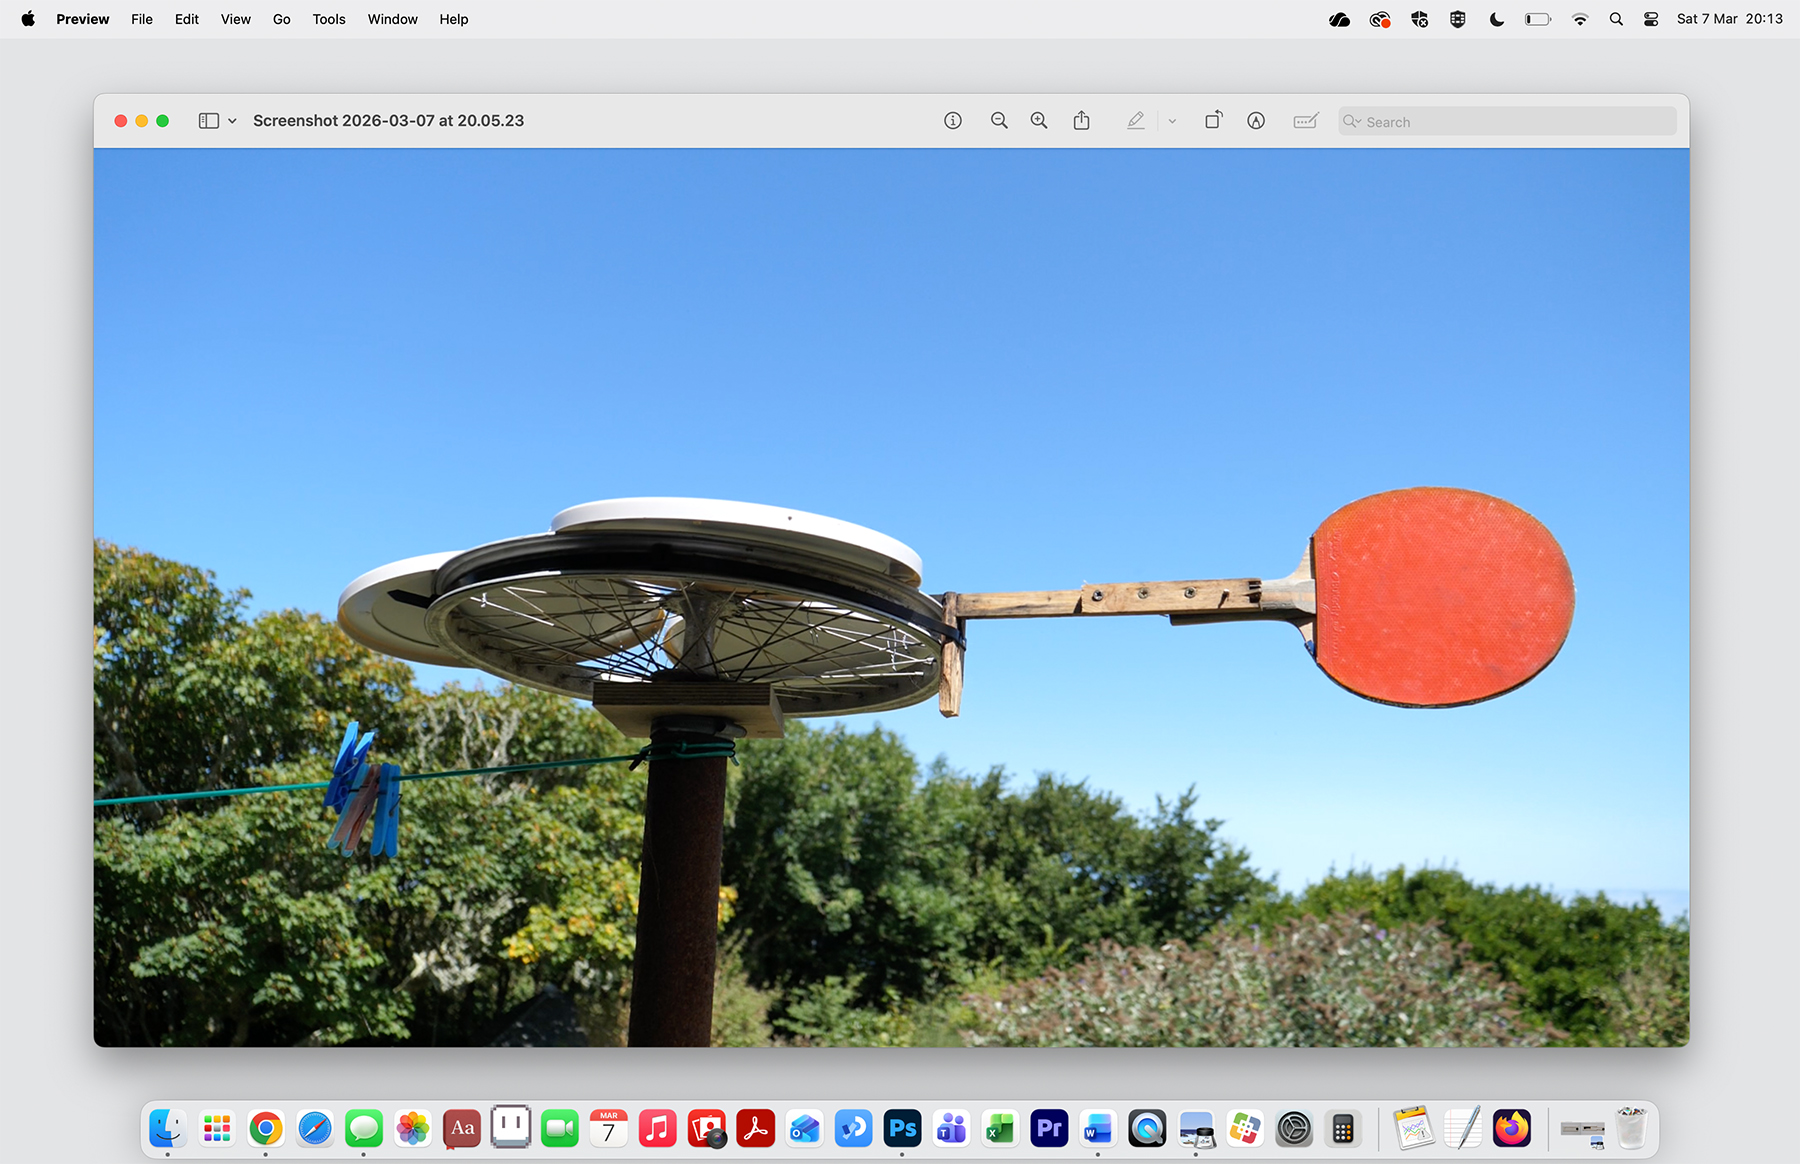Open Photoshop from the Dock

(x=901, y=1128)
